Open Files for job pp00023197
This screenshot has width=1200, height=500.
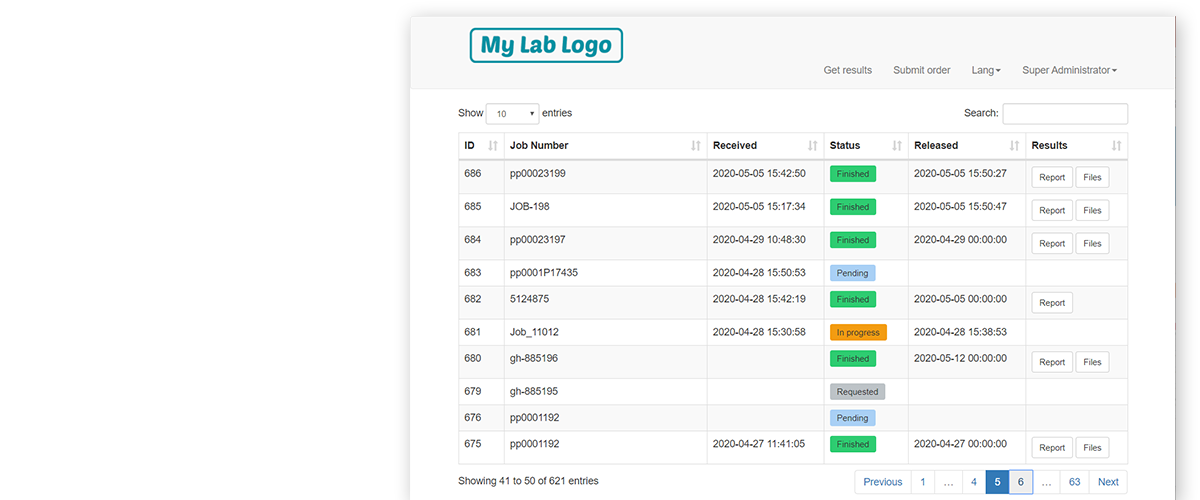click(x=1092, y=244)
